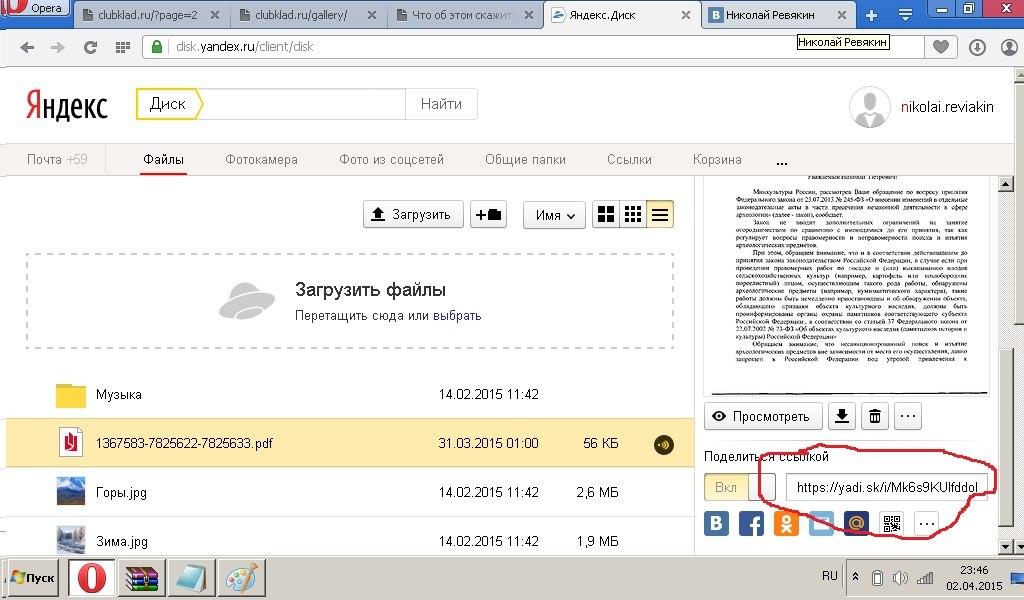Click the PDF document preview image
The width and height of the screenshot is (1024, 600).
pos(846,285)
